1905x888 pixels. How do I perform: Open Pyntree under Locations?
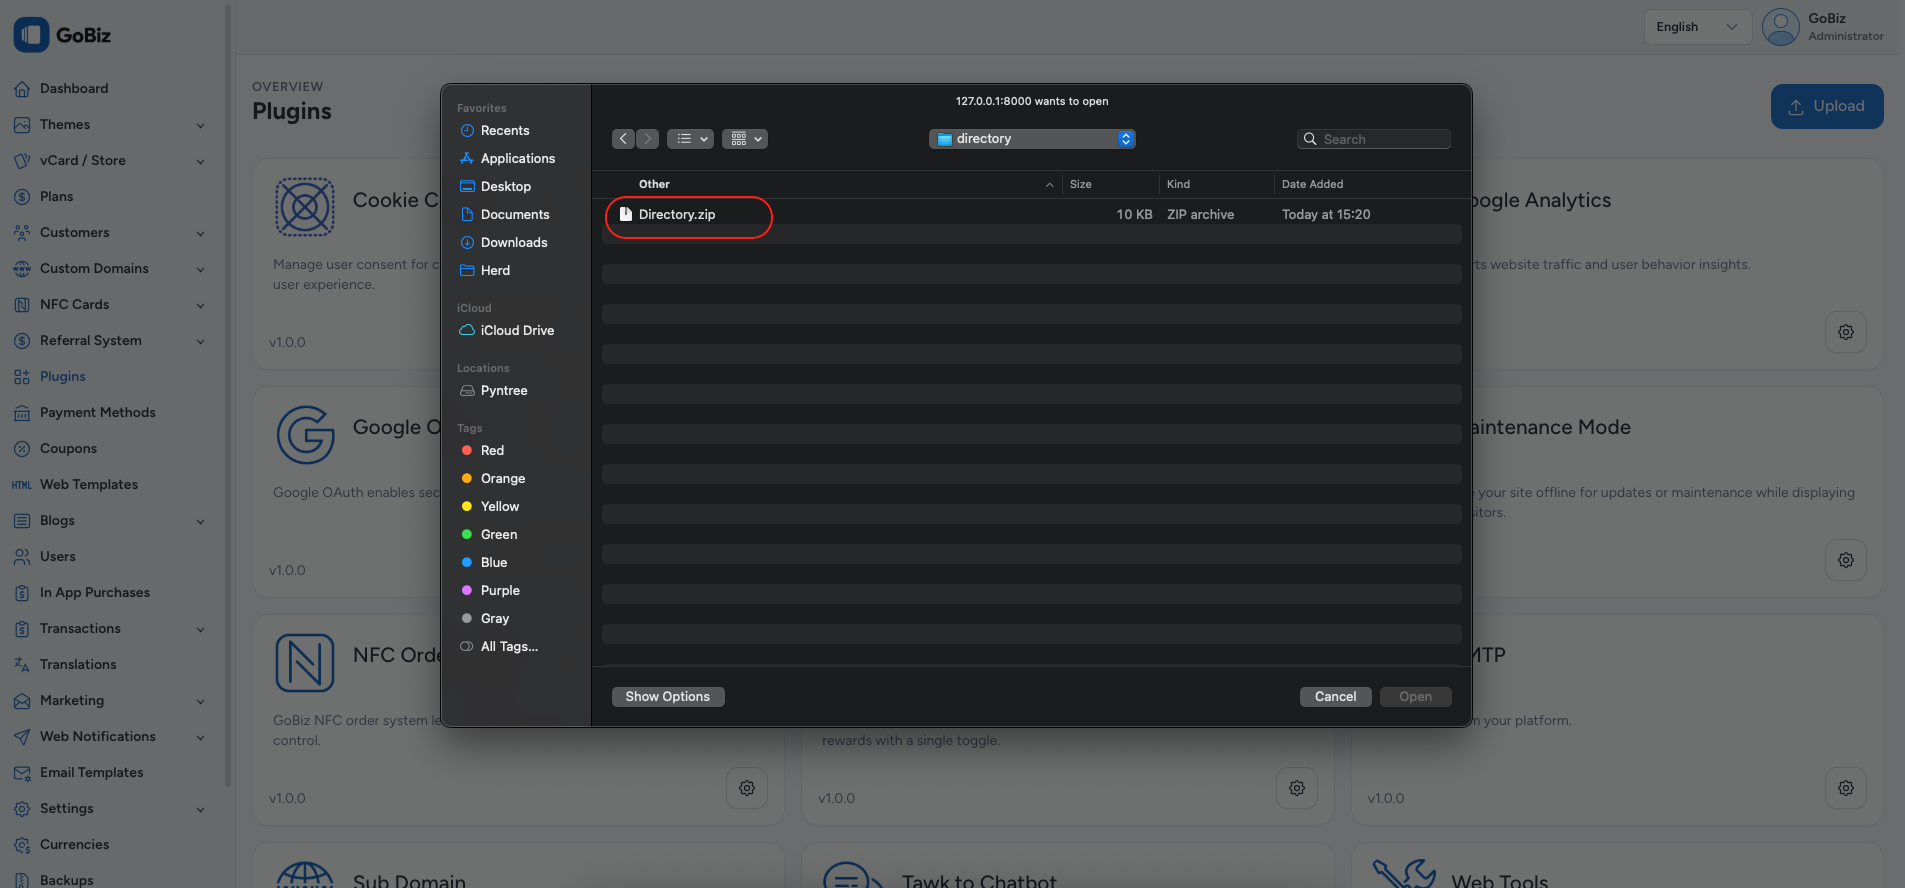click(x=503, y=391)
